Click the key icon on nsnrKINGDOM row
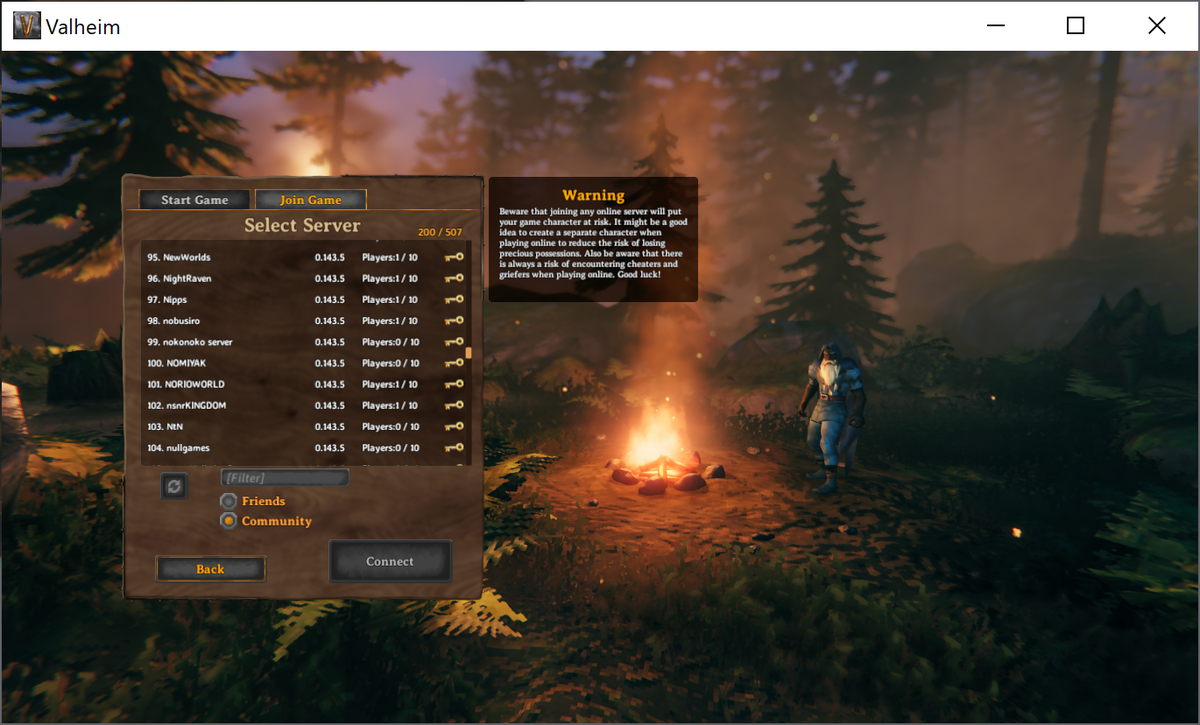 [454, 405]
